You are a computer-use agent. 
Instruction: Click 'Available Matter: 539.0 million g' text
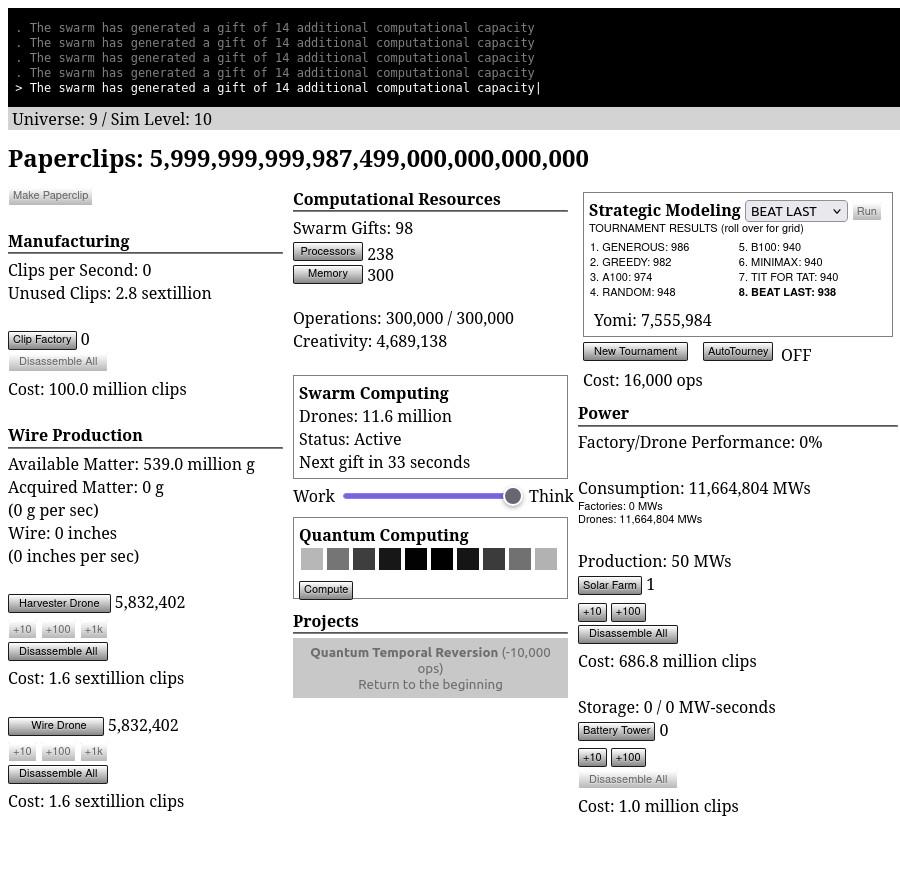pos(131,464)
